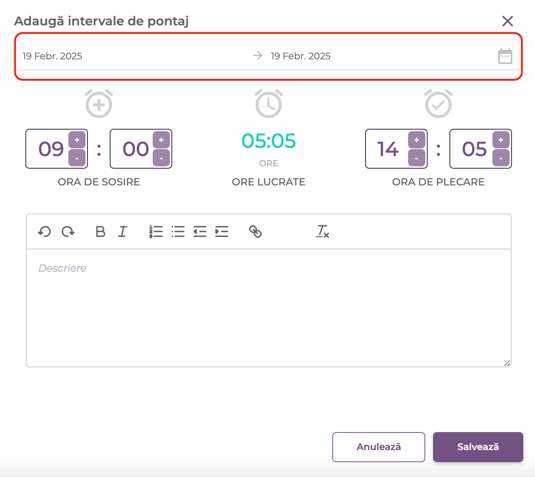This screenshot has width=535, height=477.
Task: Click the start date 19 Febr. 2025
Action: [x=53, y=56]
